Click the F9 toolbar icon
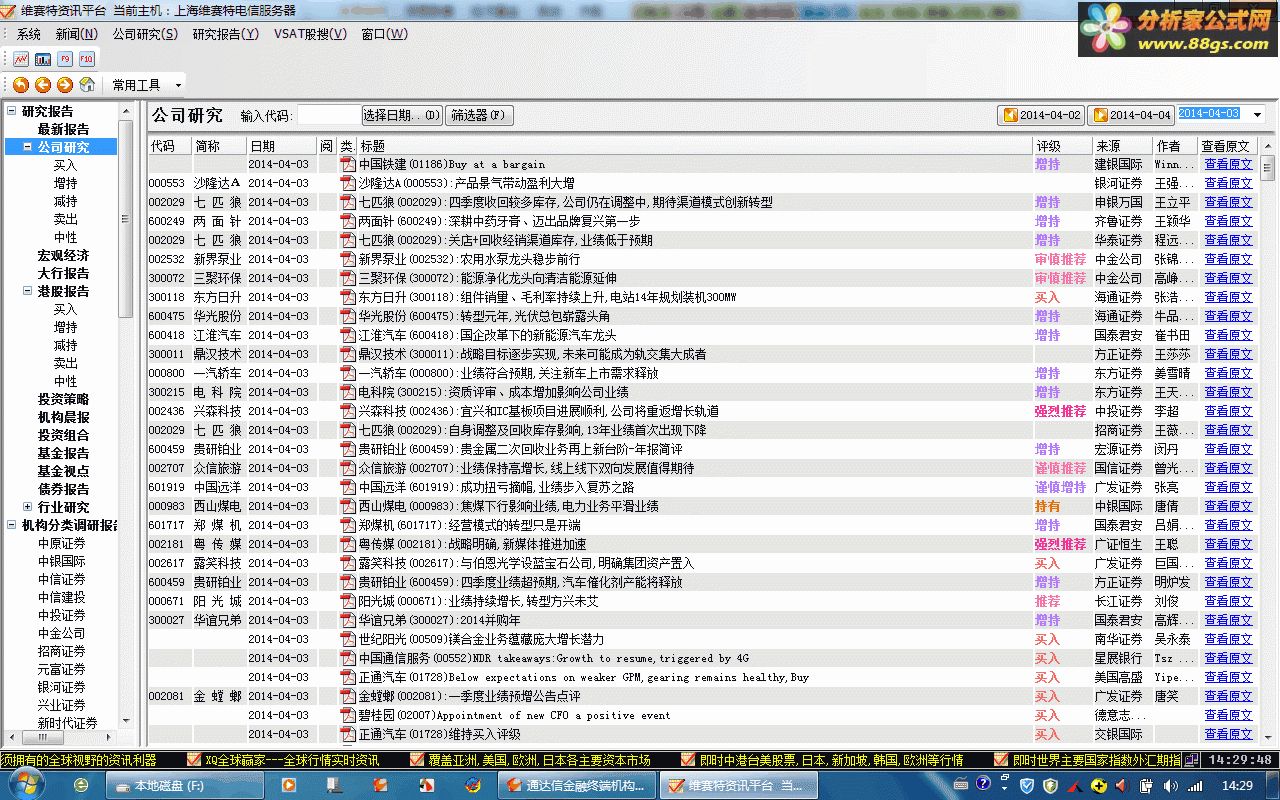 click(x=65, y=59)
